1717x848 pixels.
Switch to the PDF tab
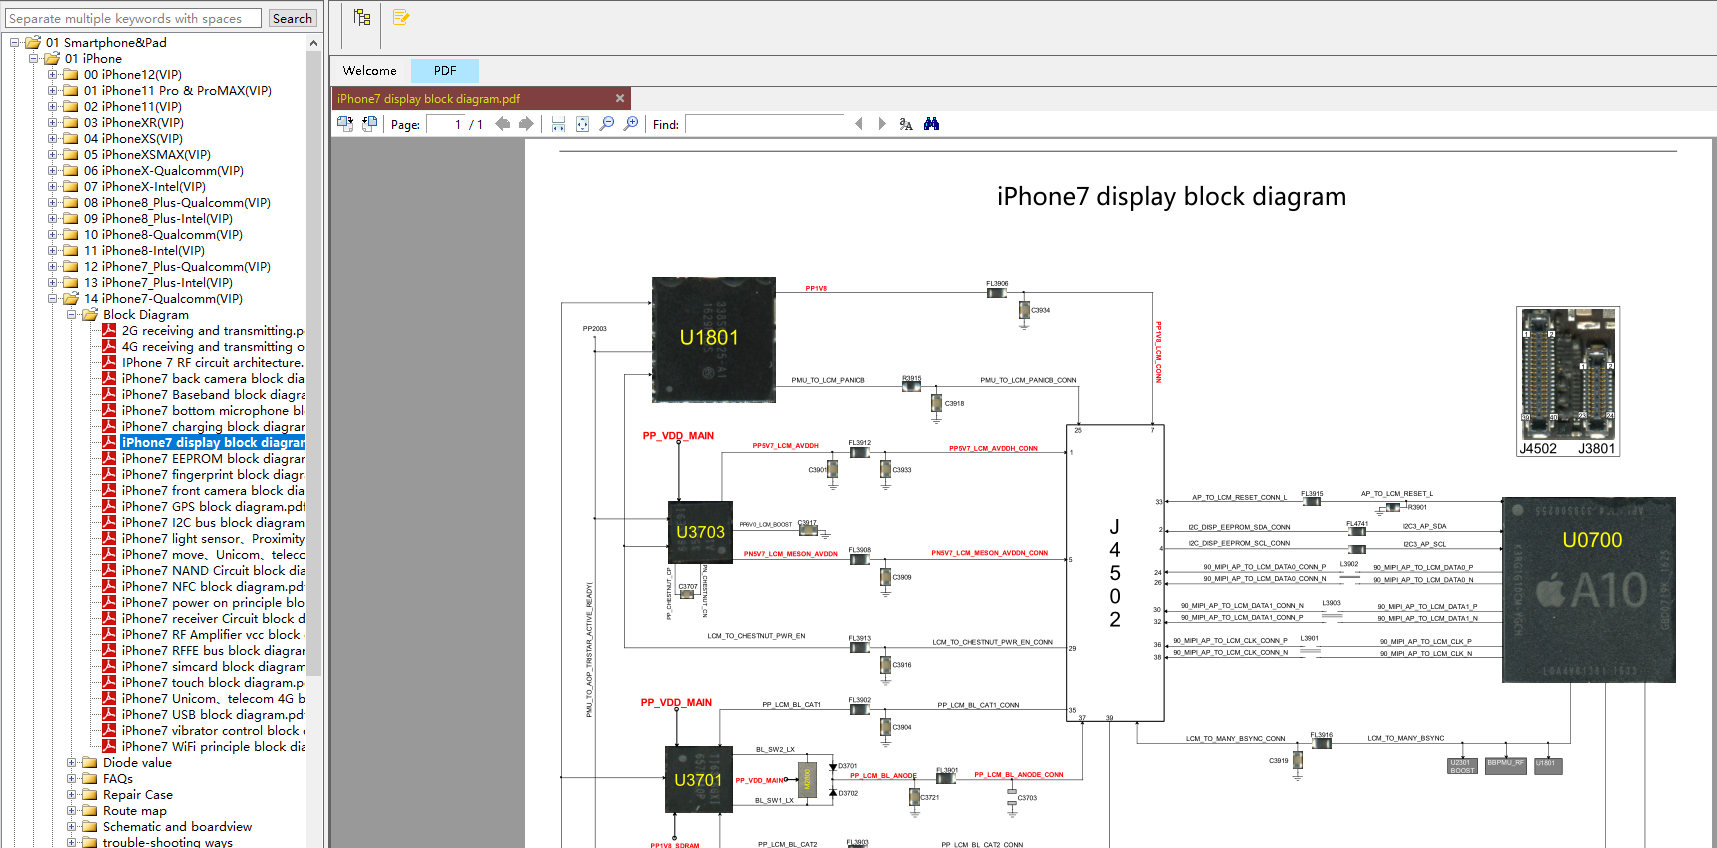pyautogui.click(x=445, y=70)
